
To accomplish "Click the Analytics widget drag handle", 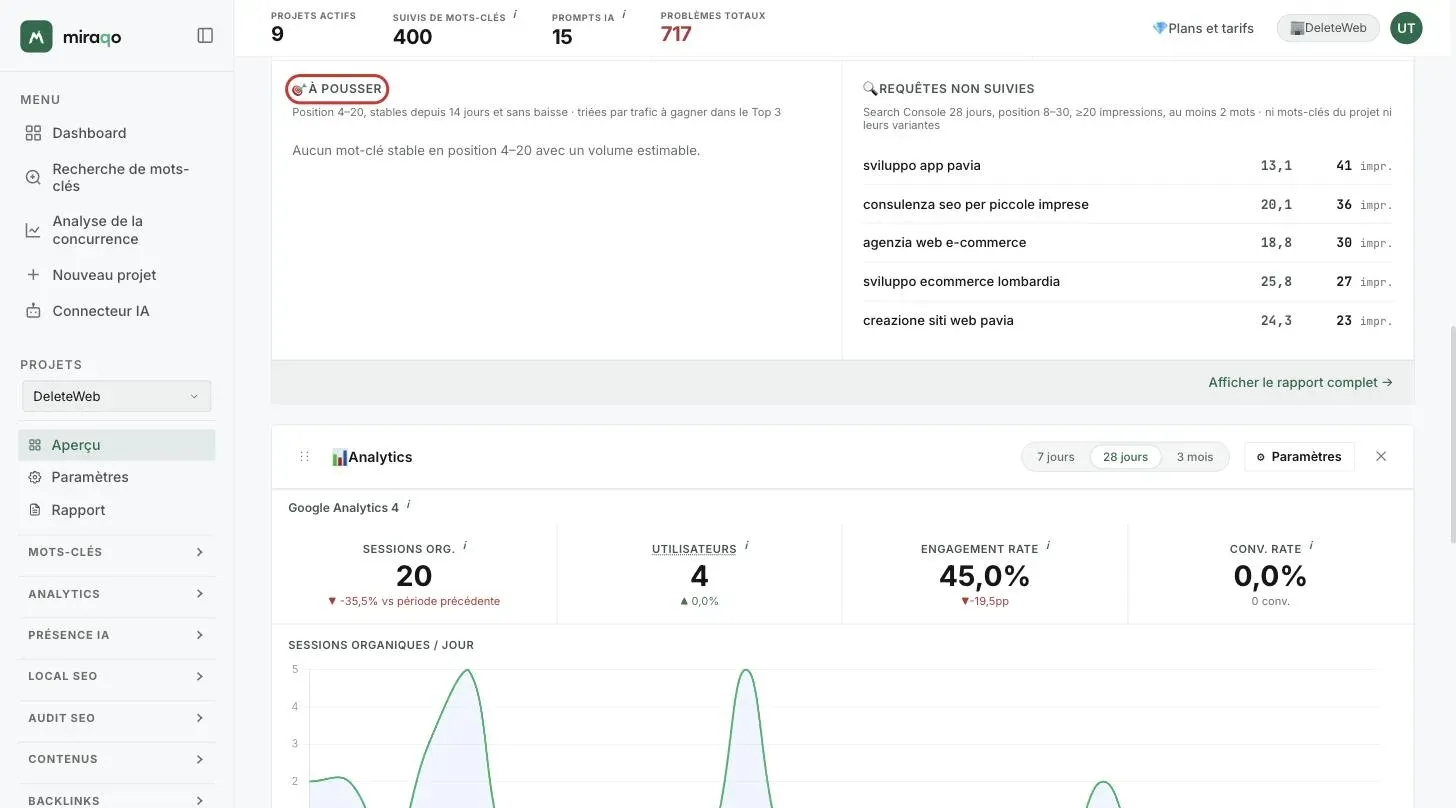I will (x=304, y=456).
